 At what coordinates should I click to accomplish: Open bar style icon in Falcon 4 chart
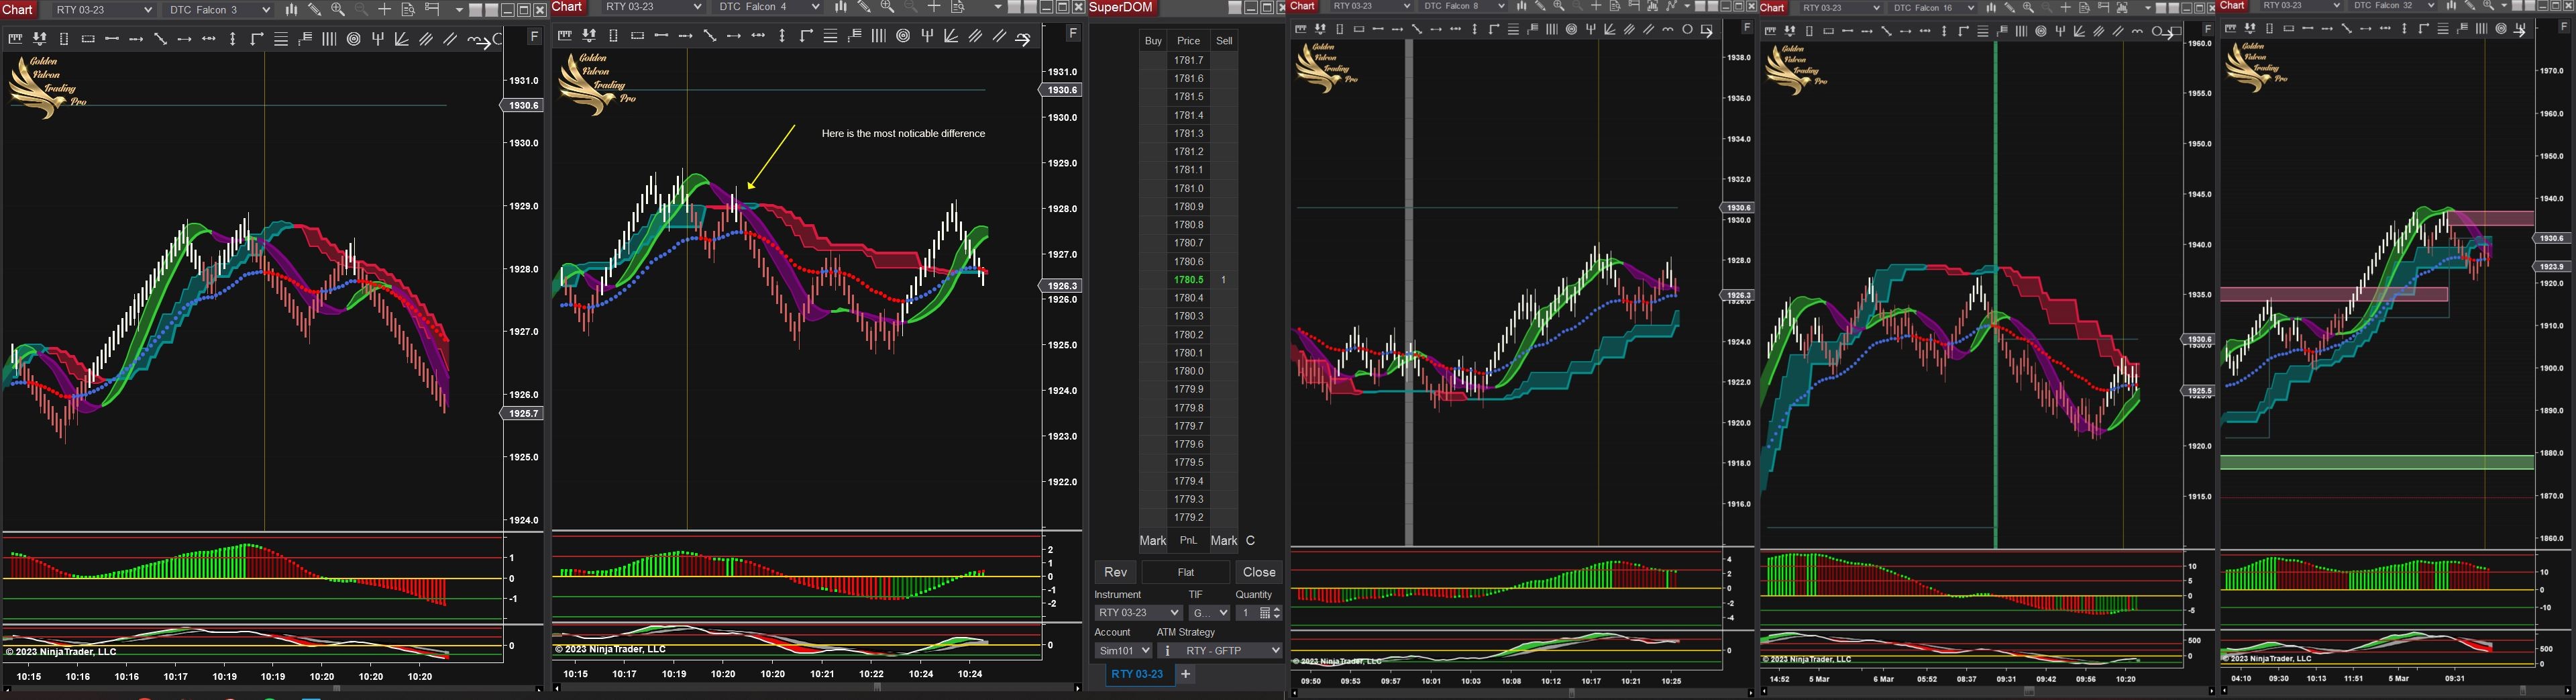coord(841,7)
